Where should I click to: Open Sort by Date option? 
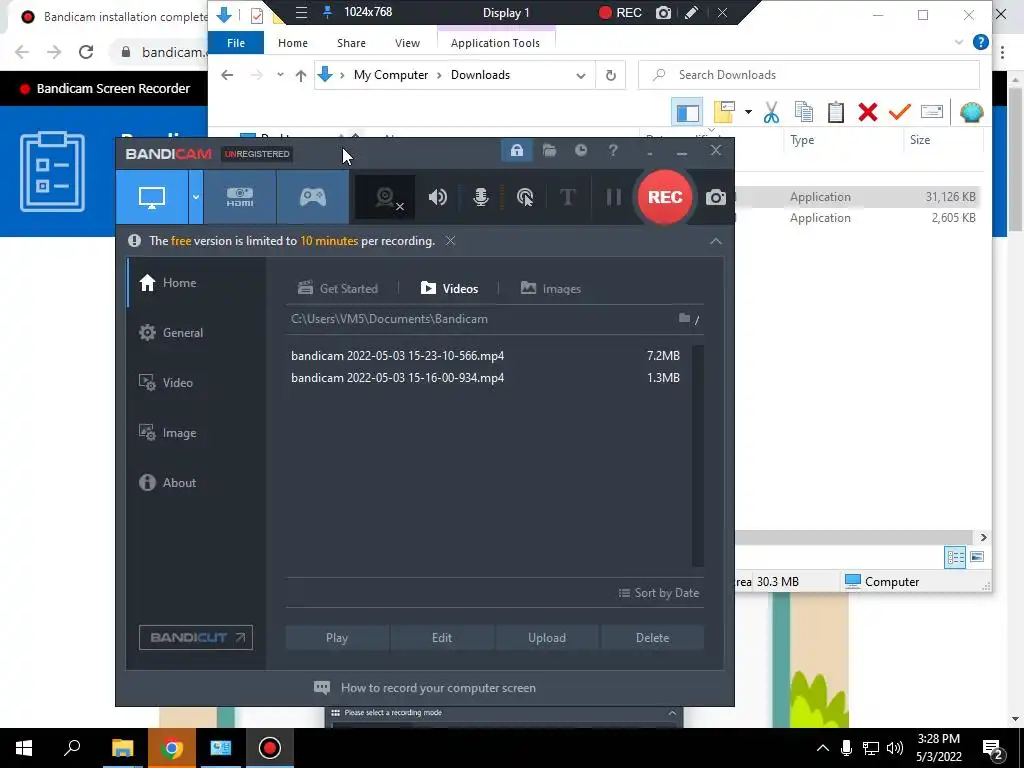(x=658, y=593)
